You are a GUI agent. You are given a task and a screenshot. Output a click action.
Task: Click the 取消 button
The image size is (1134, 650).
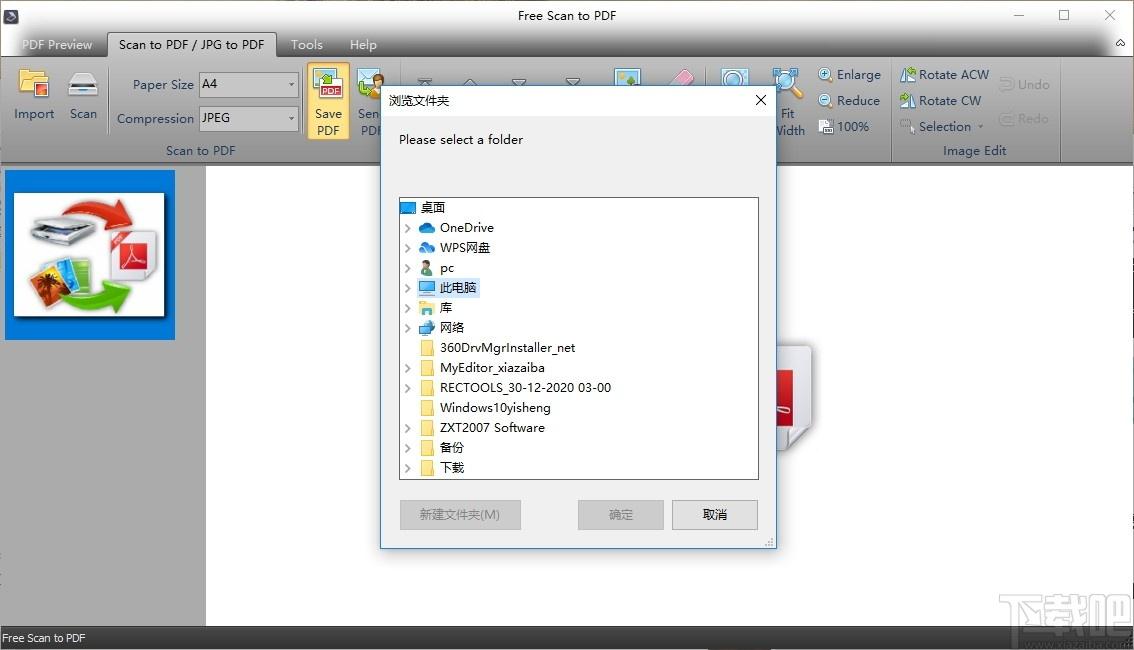(x=715, y=515)
